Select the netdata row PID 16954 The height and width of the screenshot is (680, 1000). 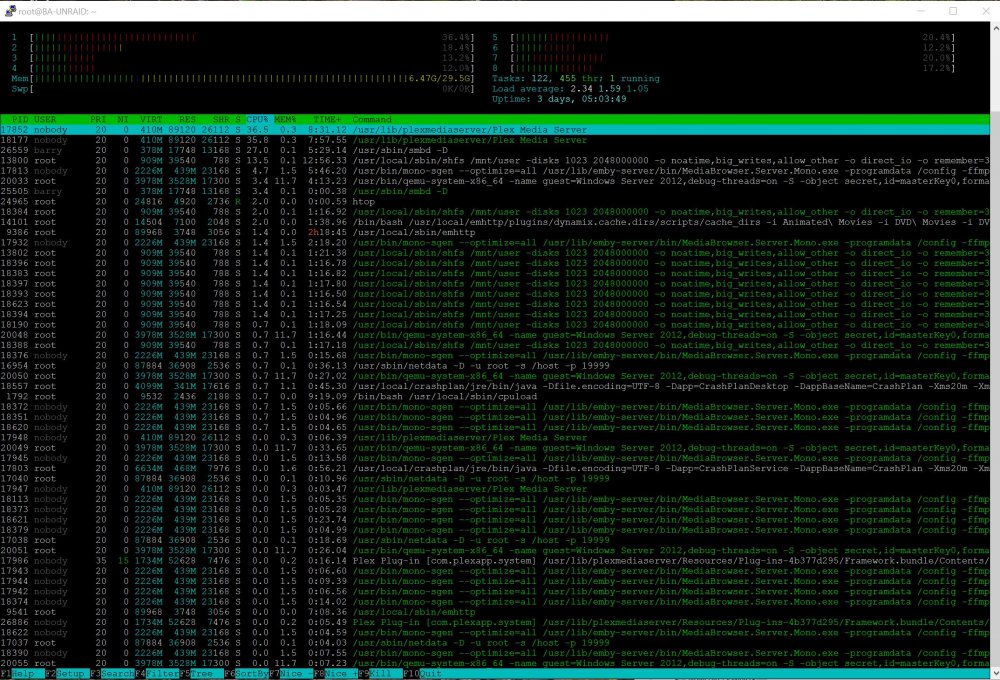coord(495,366)
